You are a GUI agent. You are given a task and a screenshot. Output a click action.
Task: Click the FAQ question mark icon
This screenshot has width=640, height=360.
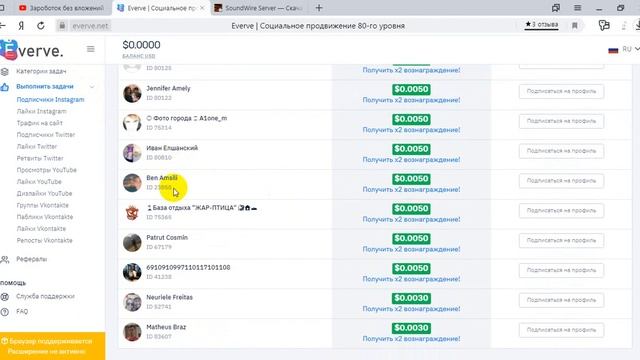pos(5,312)
